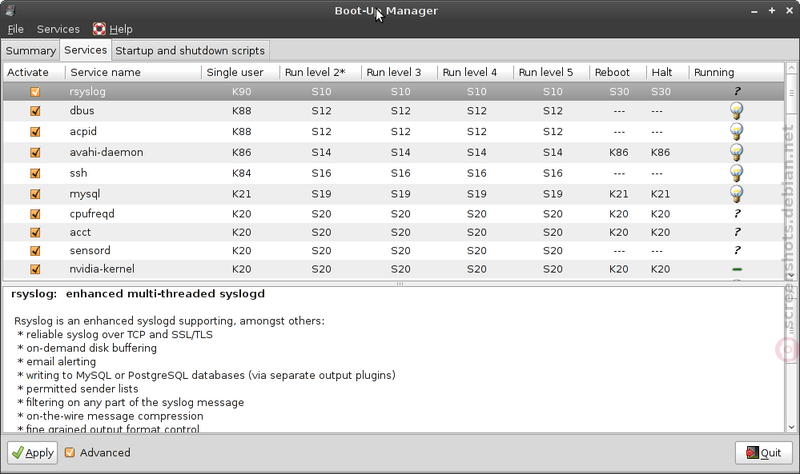Viewport: 800px width, 474px height.
Task: Click the Reboot column header
Action: tap(618, 72)
